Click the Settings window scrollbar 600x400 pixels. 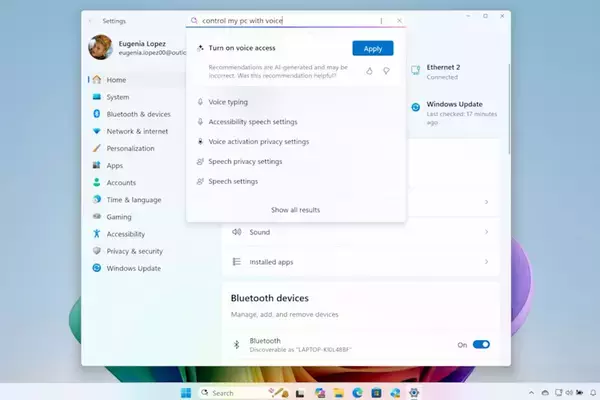tap(509, 109)
